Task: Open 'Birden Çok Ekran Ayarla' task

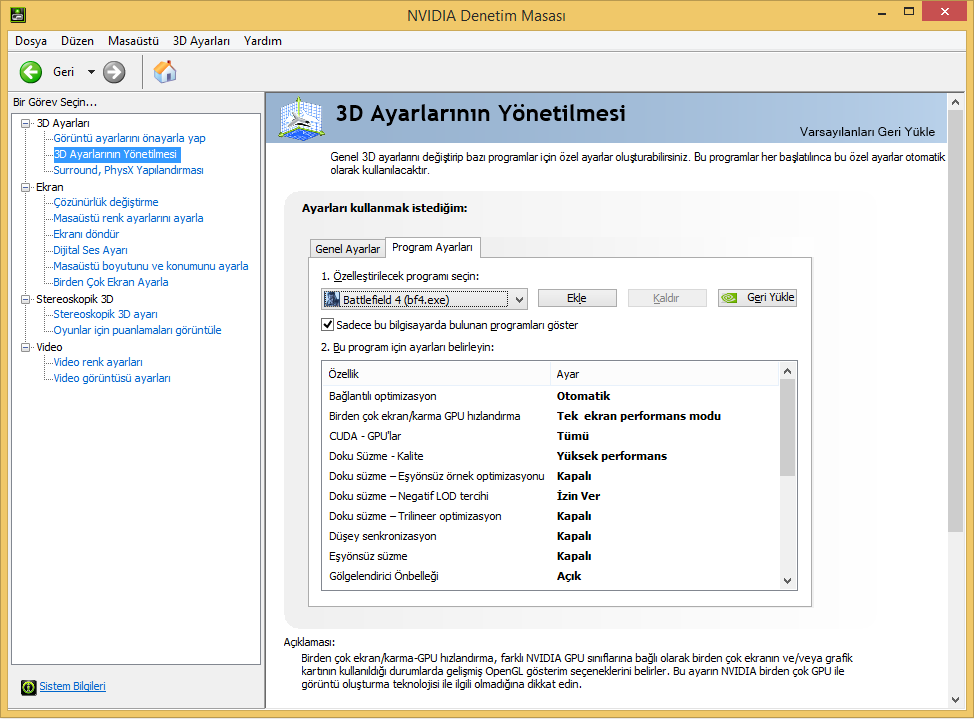Action: click(111, 282)
